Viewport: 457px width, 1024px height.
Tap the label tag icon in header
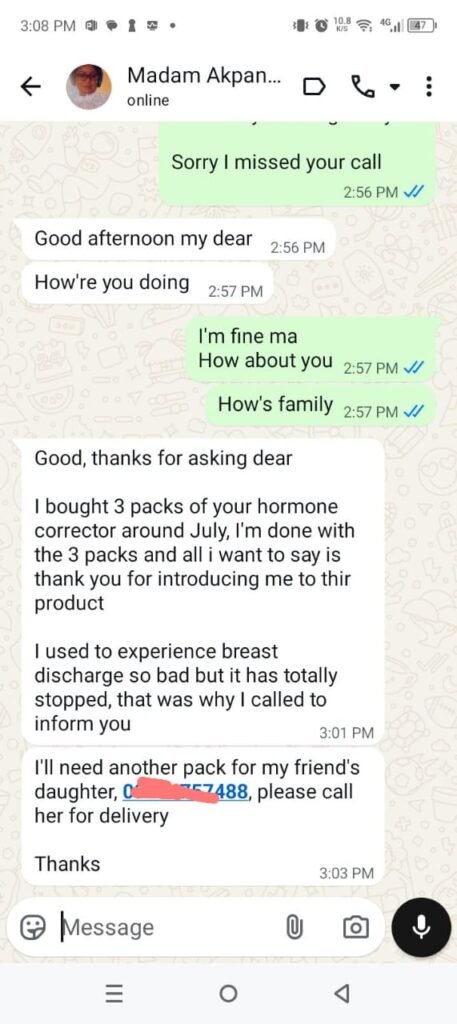click(x=315, y=86)
